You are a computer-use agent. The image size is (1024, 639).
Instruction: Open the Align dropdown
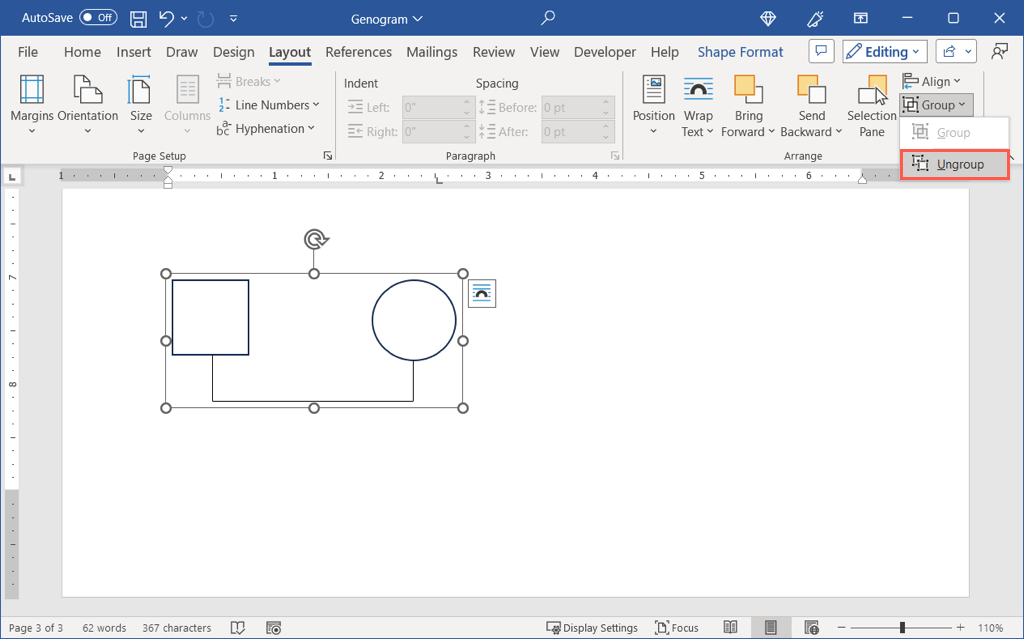pyautogui.click(x=932, y=81)
